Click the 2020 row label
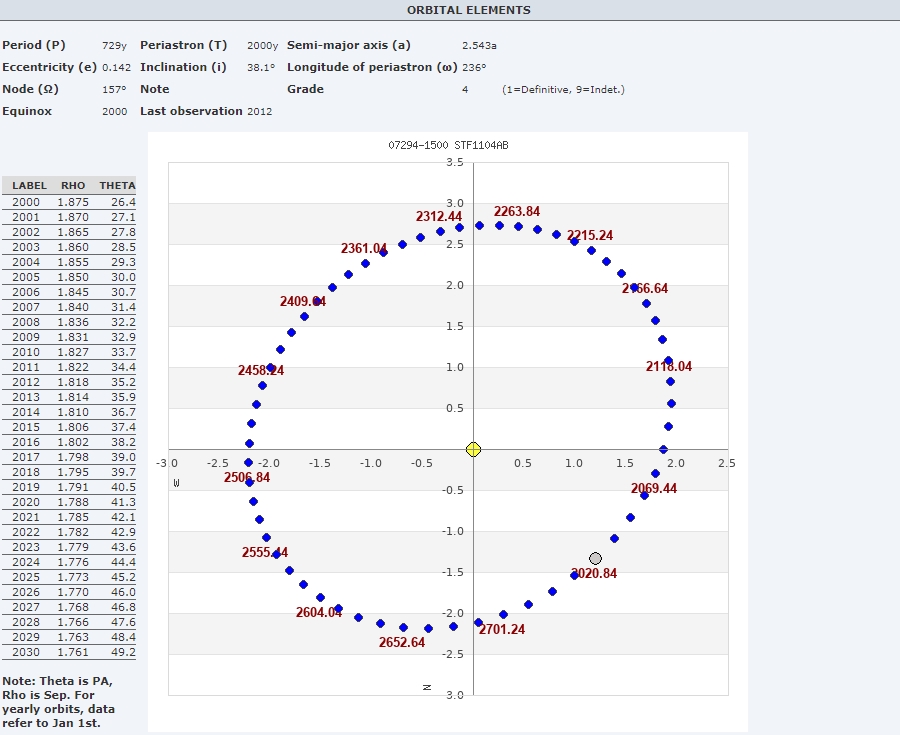This screenshot has width=900, height=735. tap(26, 501)
